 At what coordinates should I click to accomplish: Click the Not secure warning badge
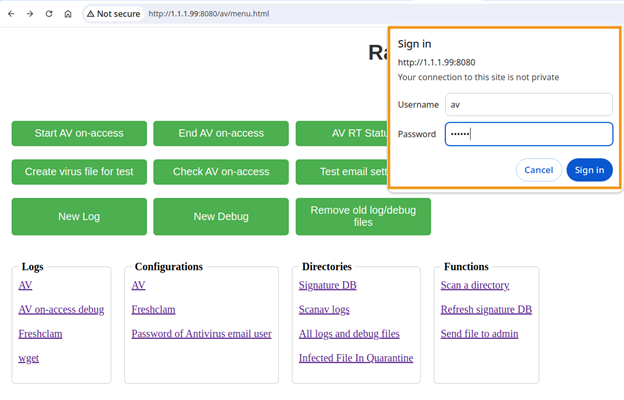[113, 14]
